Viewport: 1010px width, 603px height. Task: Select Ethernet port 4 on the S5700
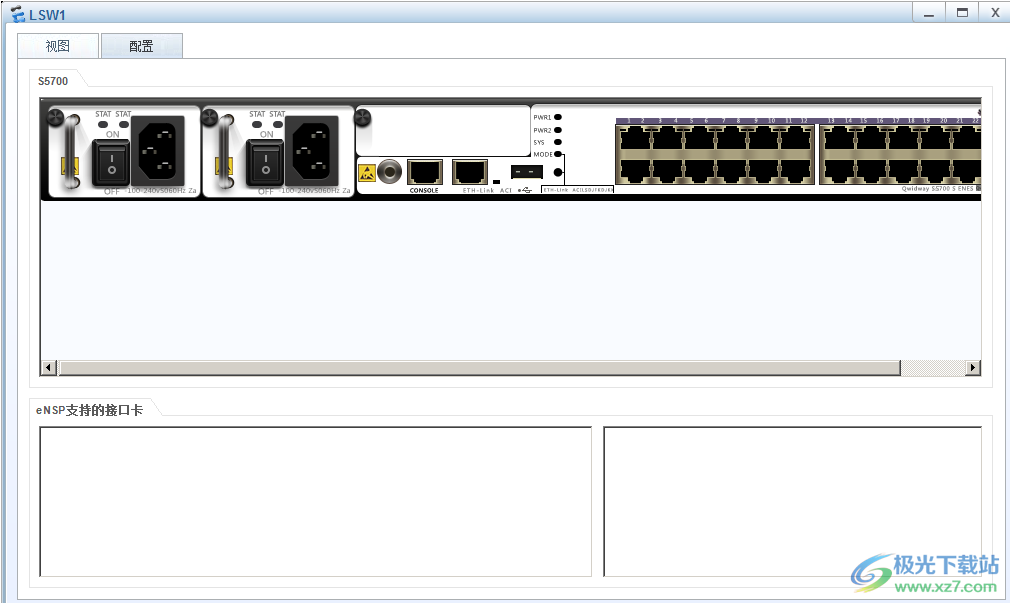667,170
